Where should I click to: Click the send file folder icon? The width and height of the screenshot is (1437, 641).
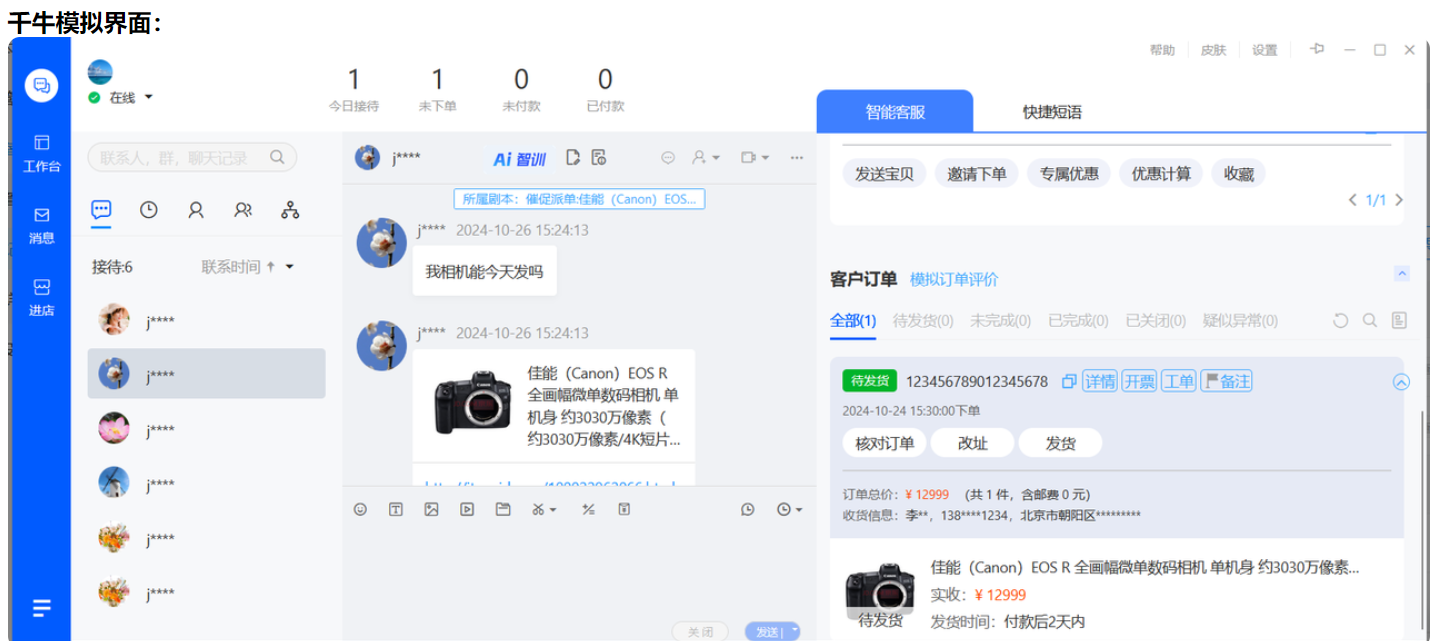[503, 509]
